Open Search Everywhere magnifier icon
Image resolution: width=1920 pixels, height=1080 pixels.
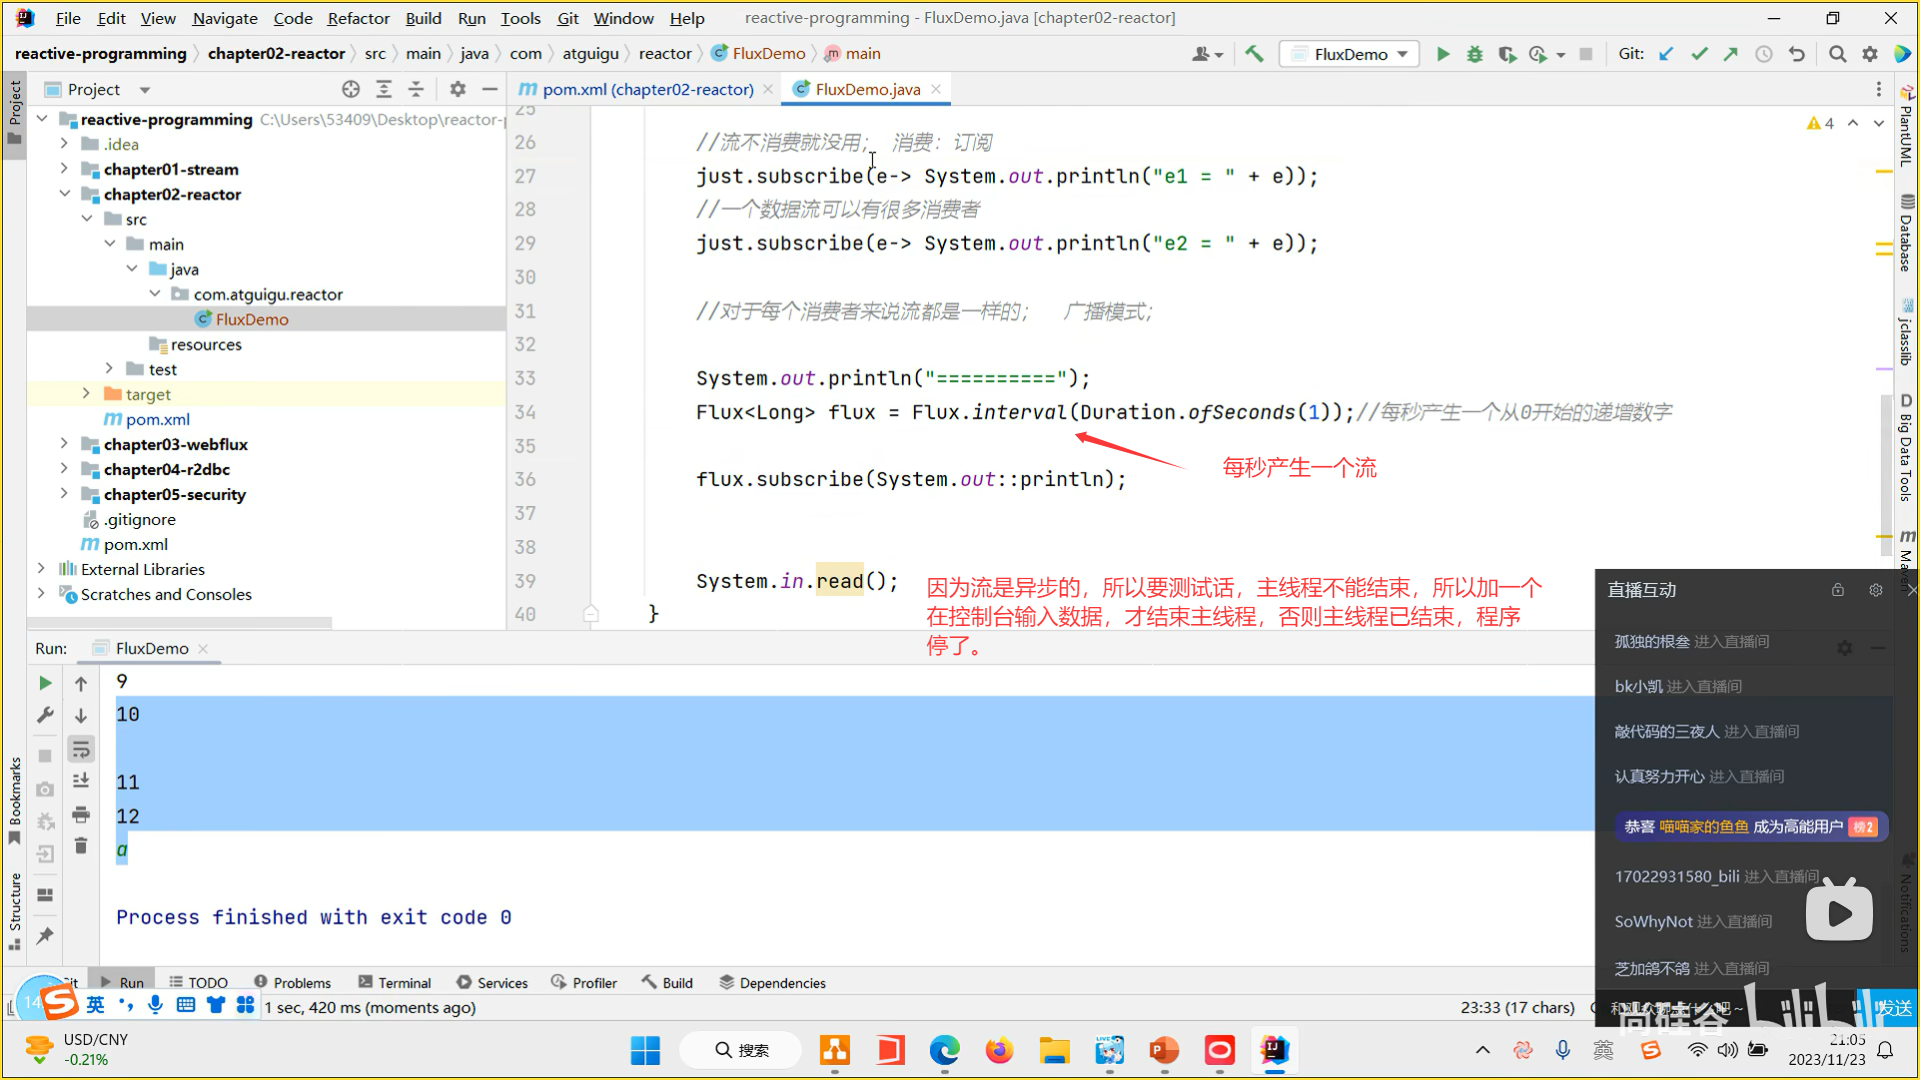(1837, 54)
